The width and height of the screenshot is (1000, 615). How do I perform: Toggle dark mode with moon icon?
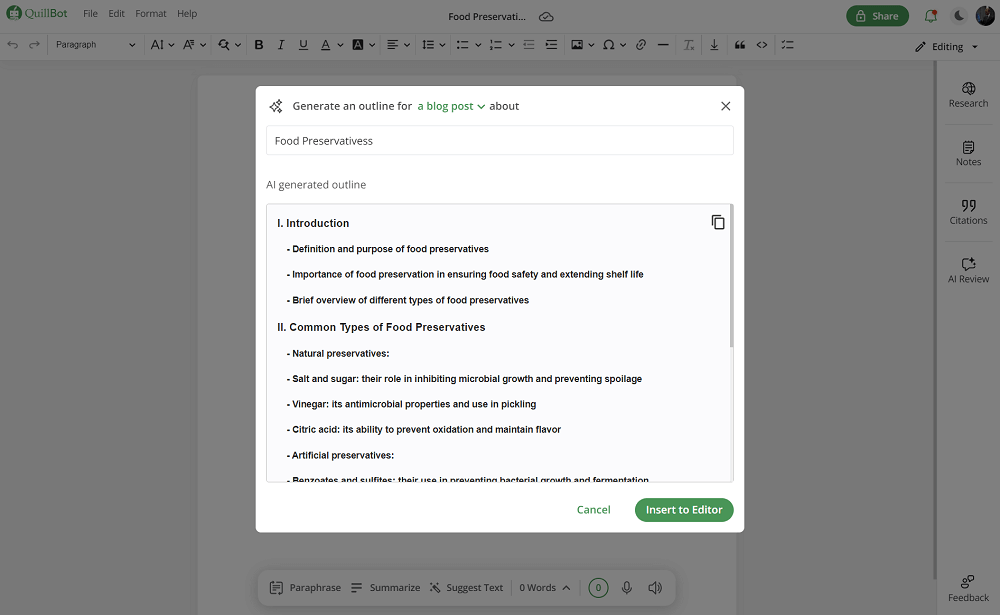tap(959, 16)
